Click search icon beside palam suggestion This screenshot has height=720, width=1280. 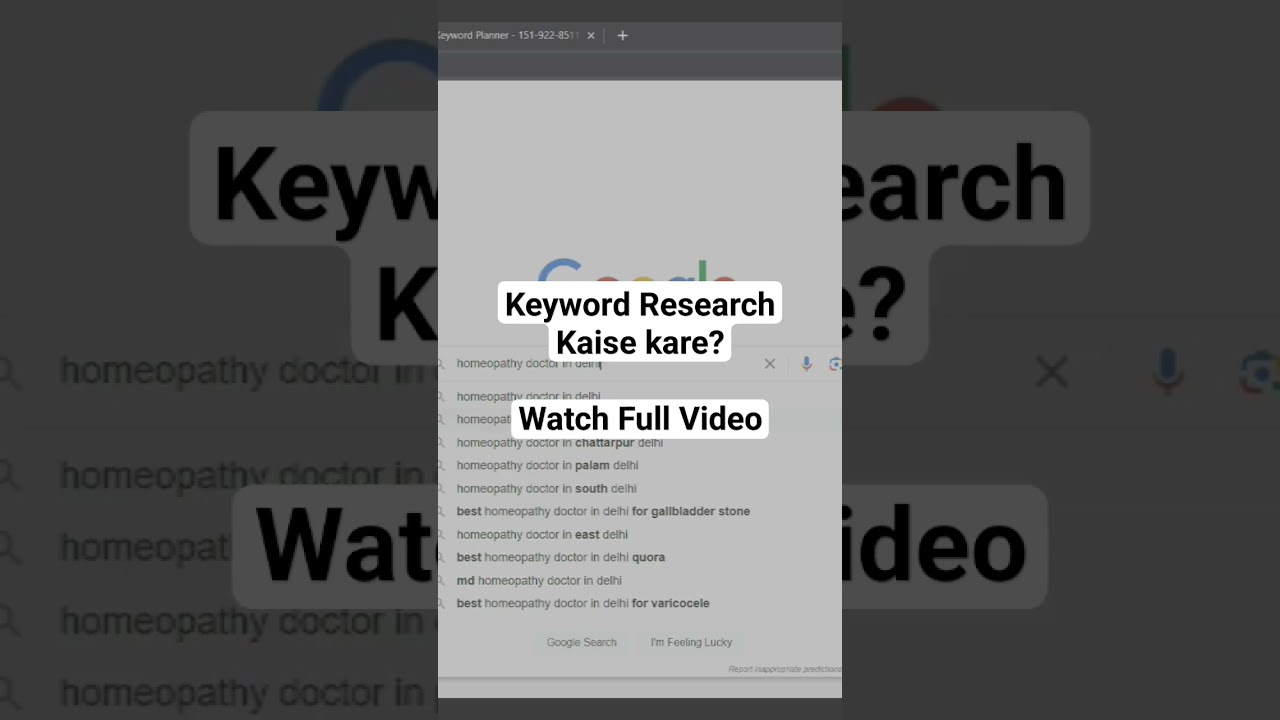(x=440, y=465)
